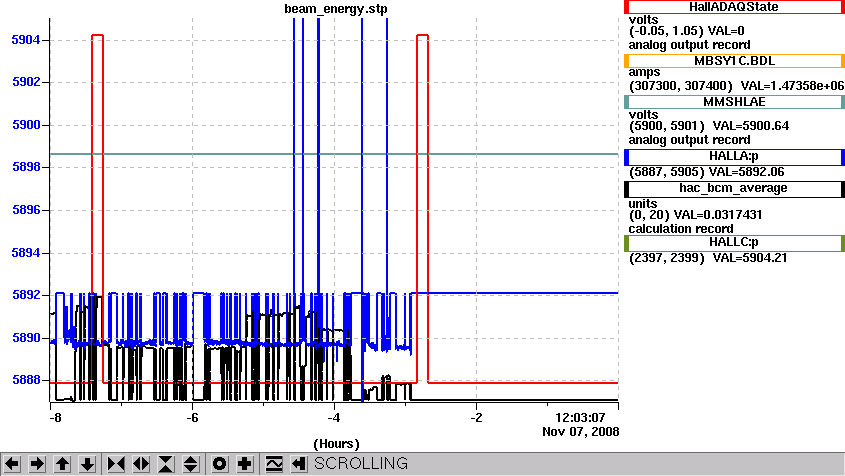Screen dimensions: 845x476
Task: Click the 5888 y-axis tick label
Action: [26, 380]
